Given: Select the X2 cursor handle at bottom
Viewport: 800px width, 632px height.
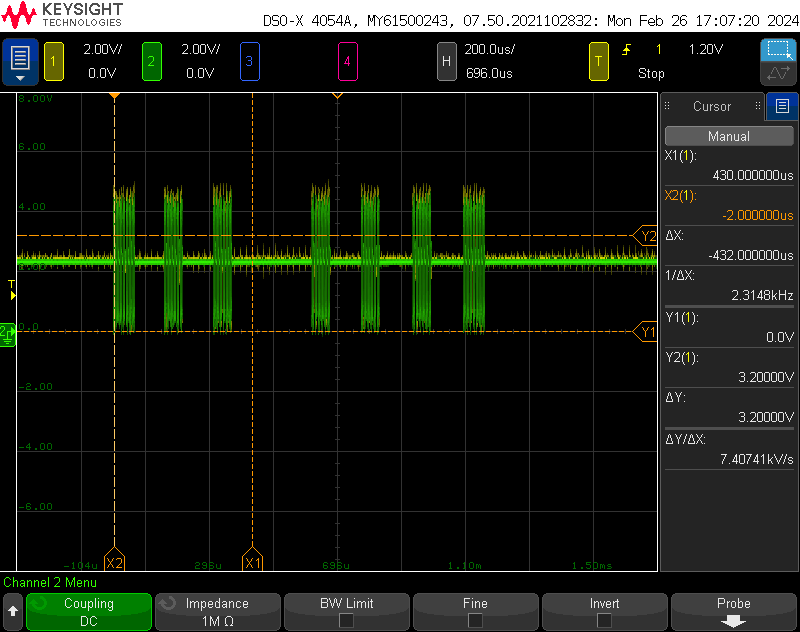Looking at the screenshot, I should tap(114, 560).
